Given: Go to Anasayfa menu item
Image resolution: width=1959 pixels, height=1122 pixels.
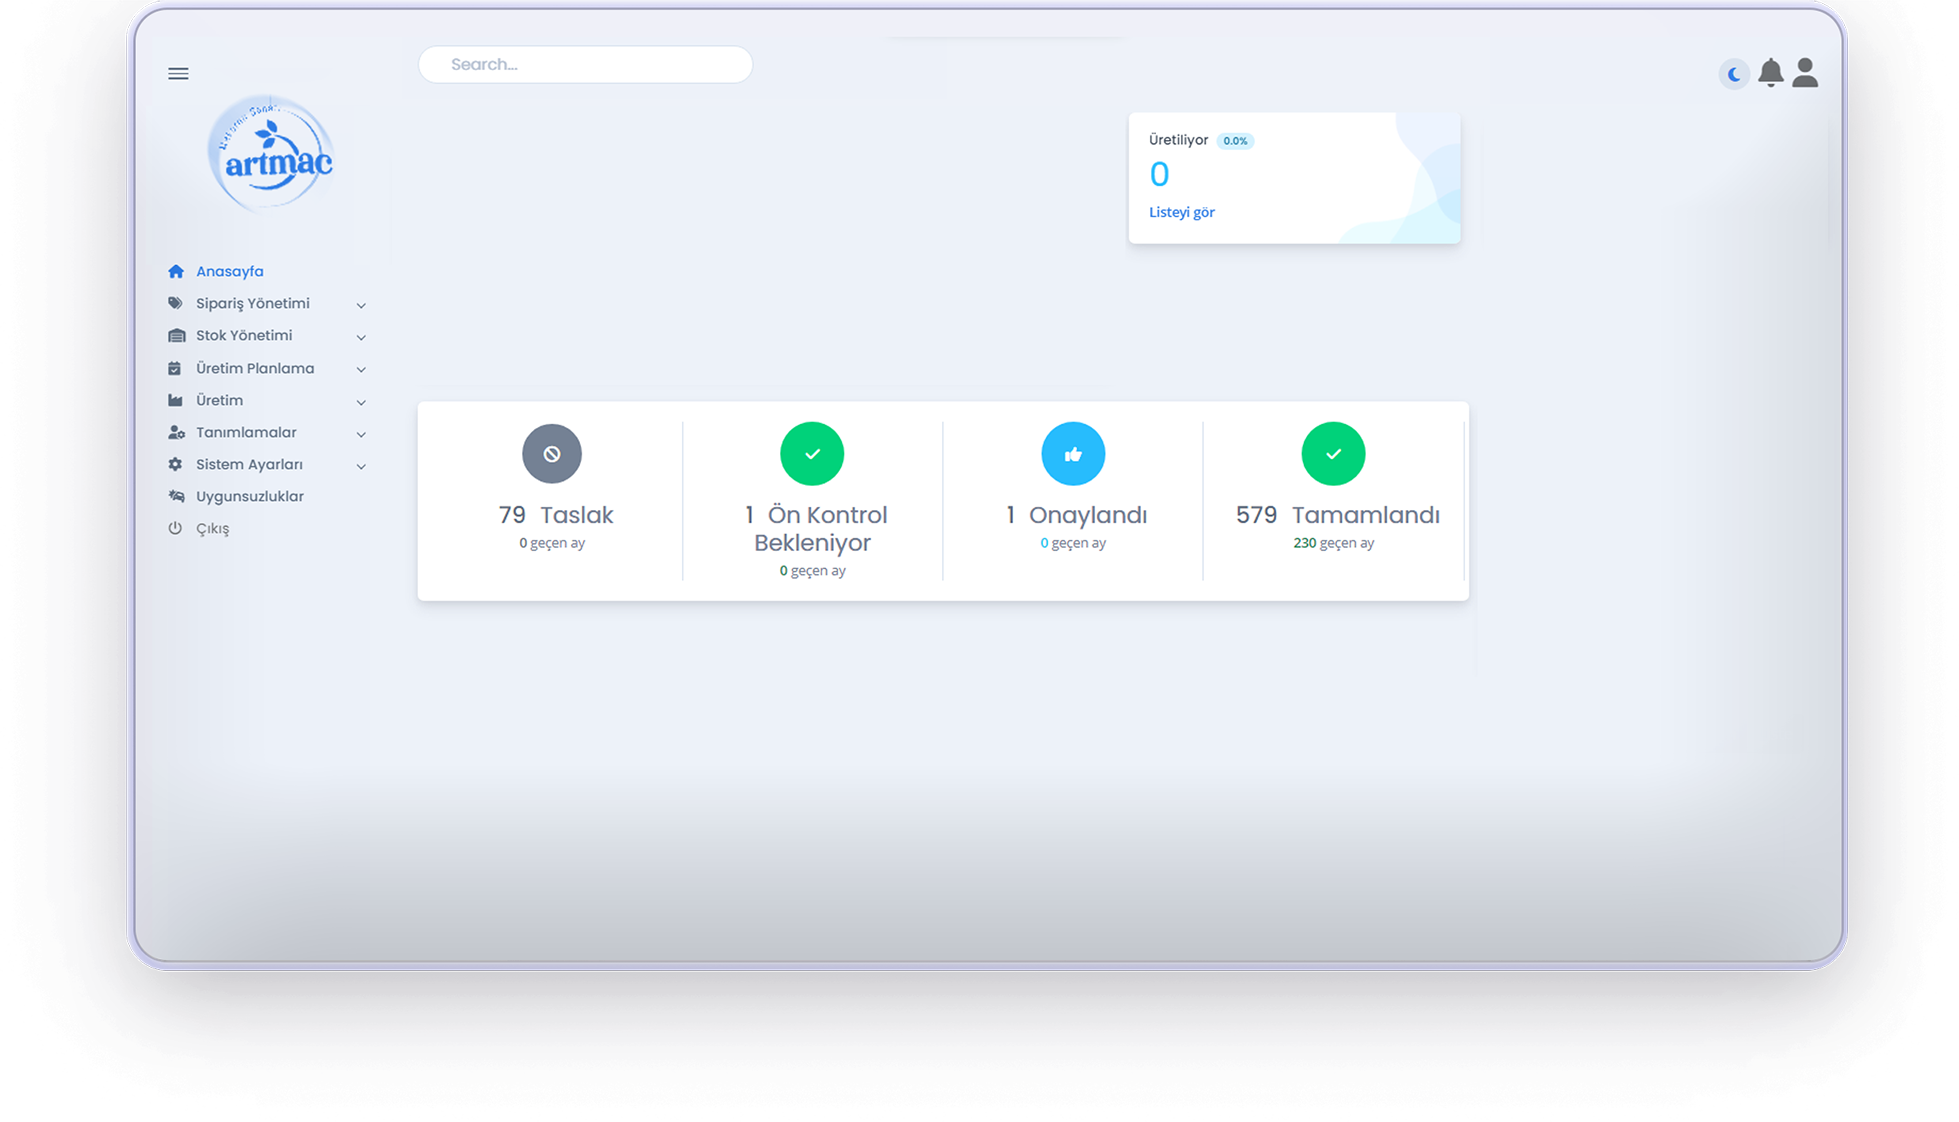Looking at the screenshot, I should point(229,272).
